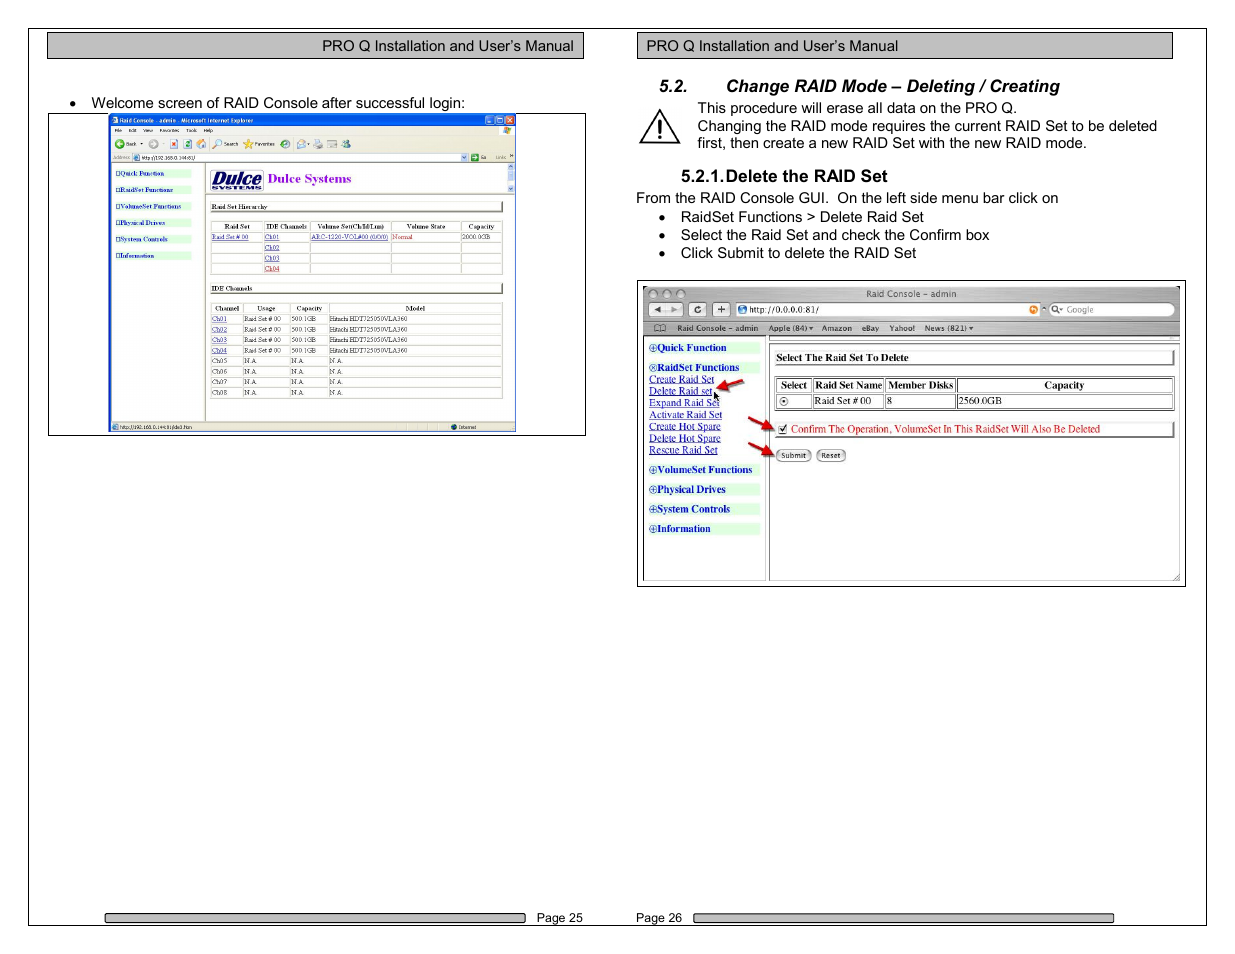
Task: Click the Refresh icon in Internet Explorer
Action: (188, 144)
